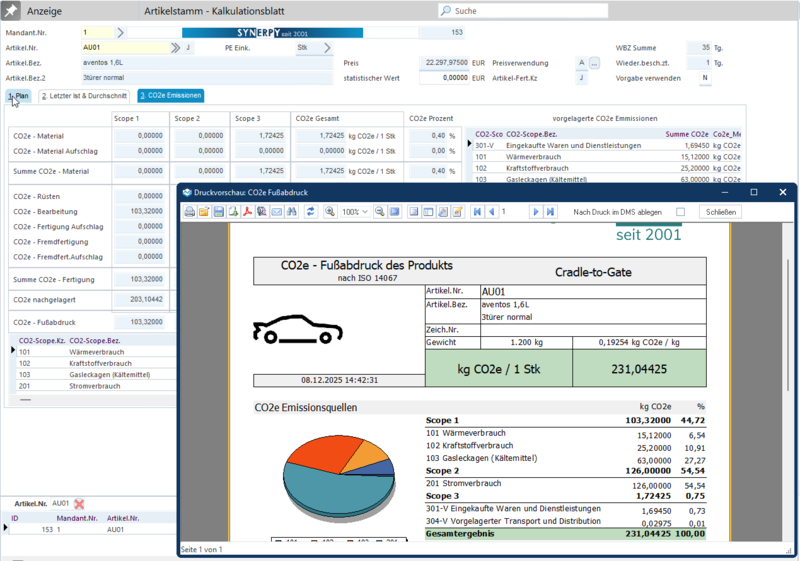Export preview with the PDF icon
The width and height of the screenshot is (800, 561).
pyautogui.click(x=247, y=212)
